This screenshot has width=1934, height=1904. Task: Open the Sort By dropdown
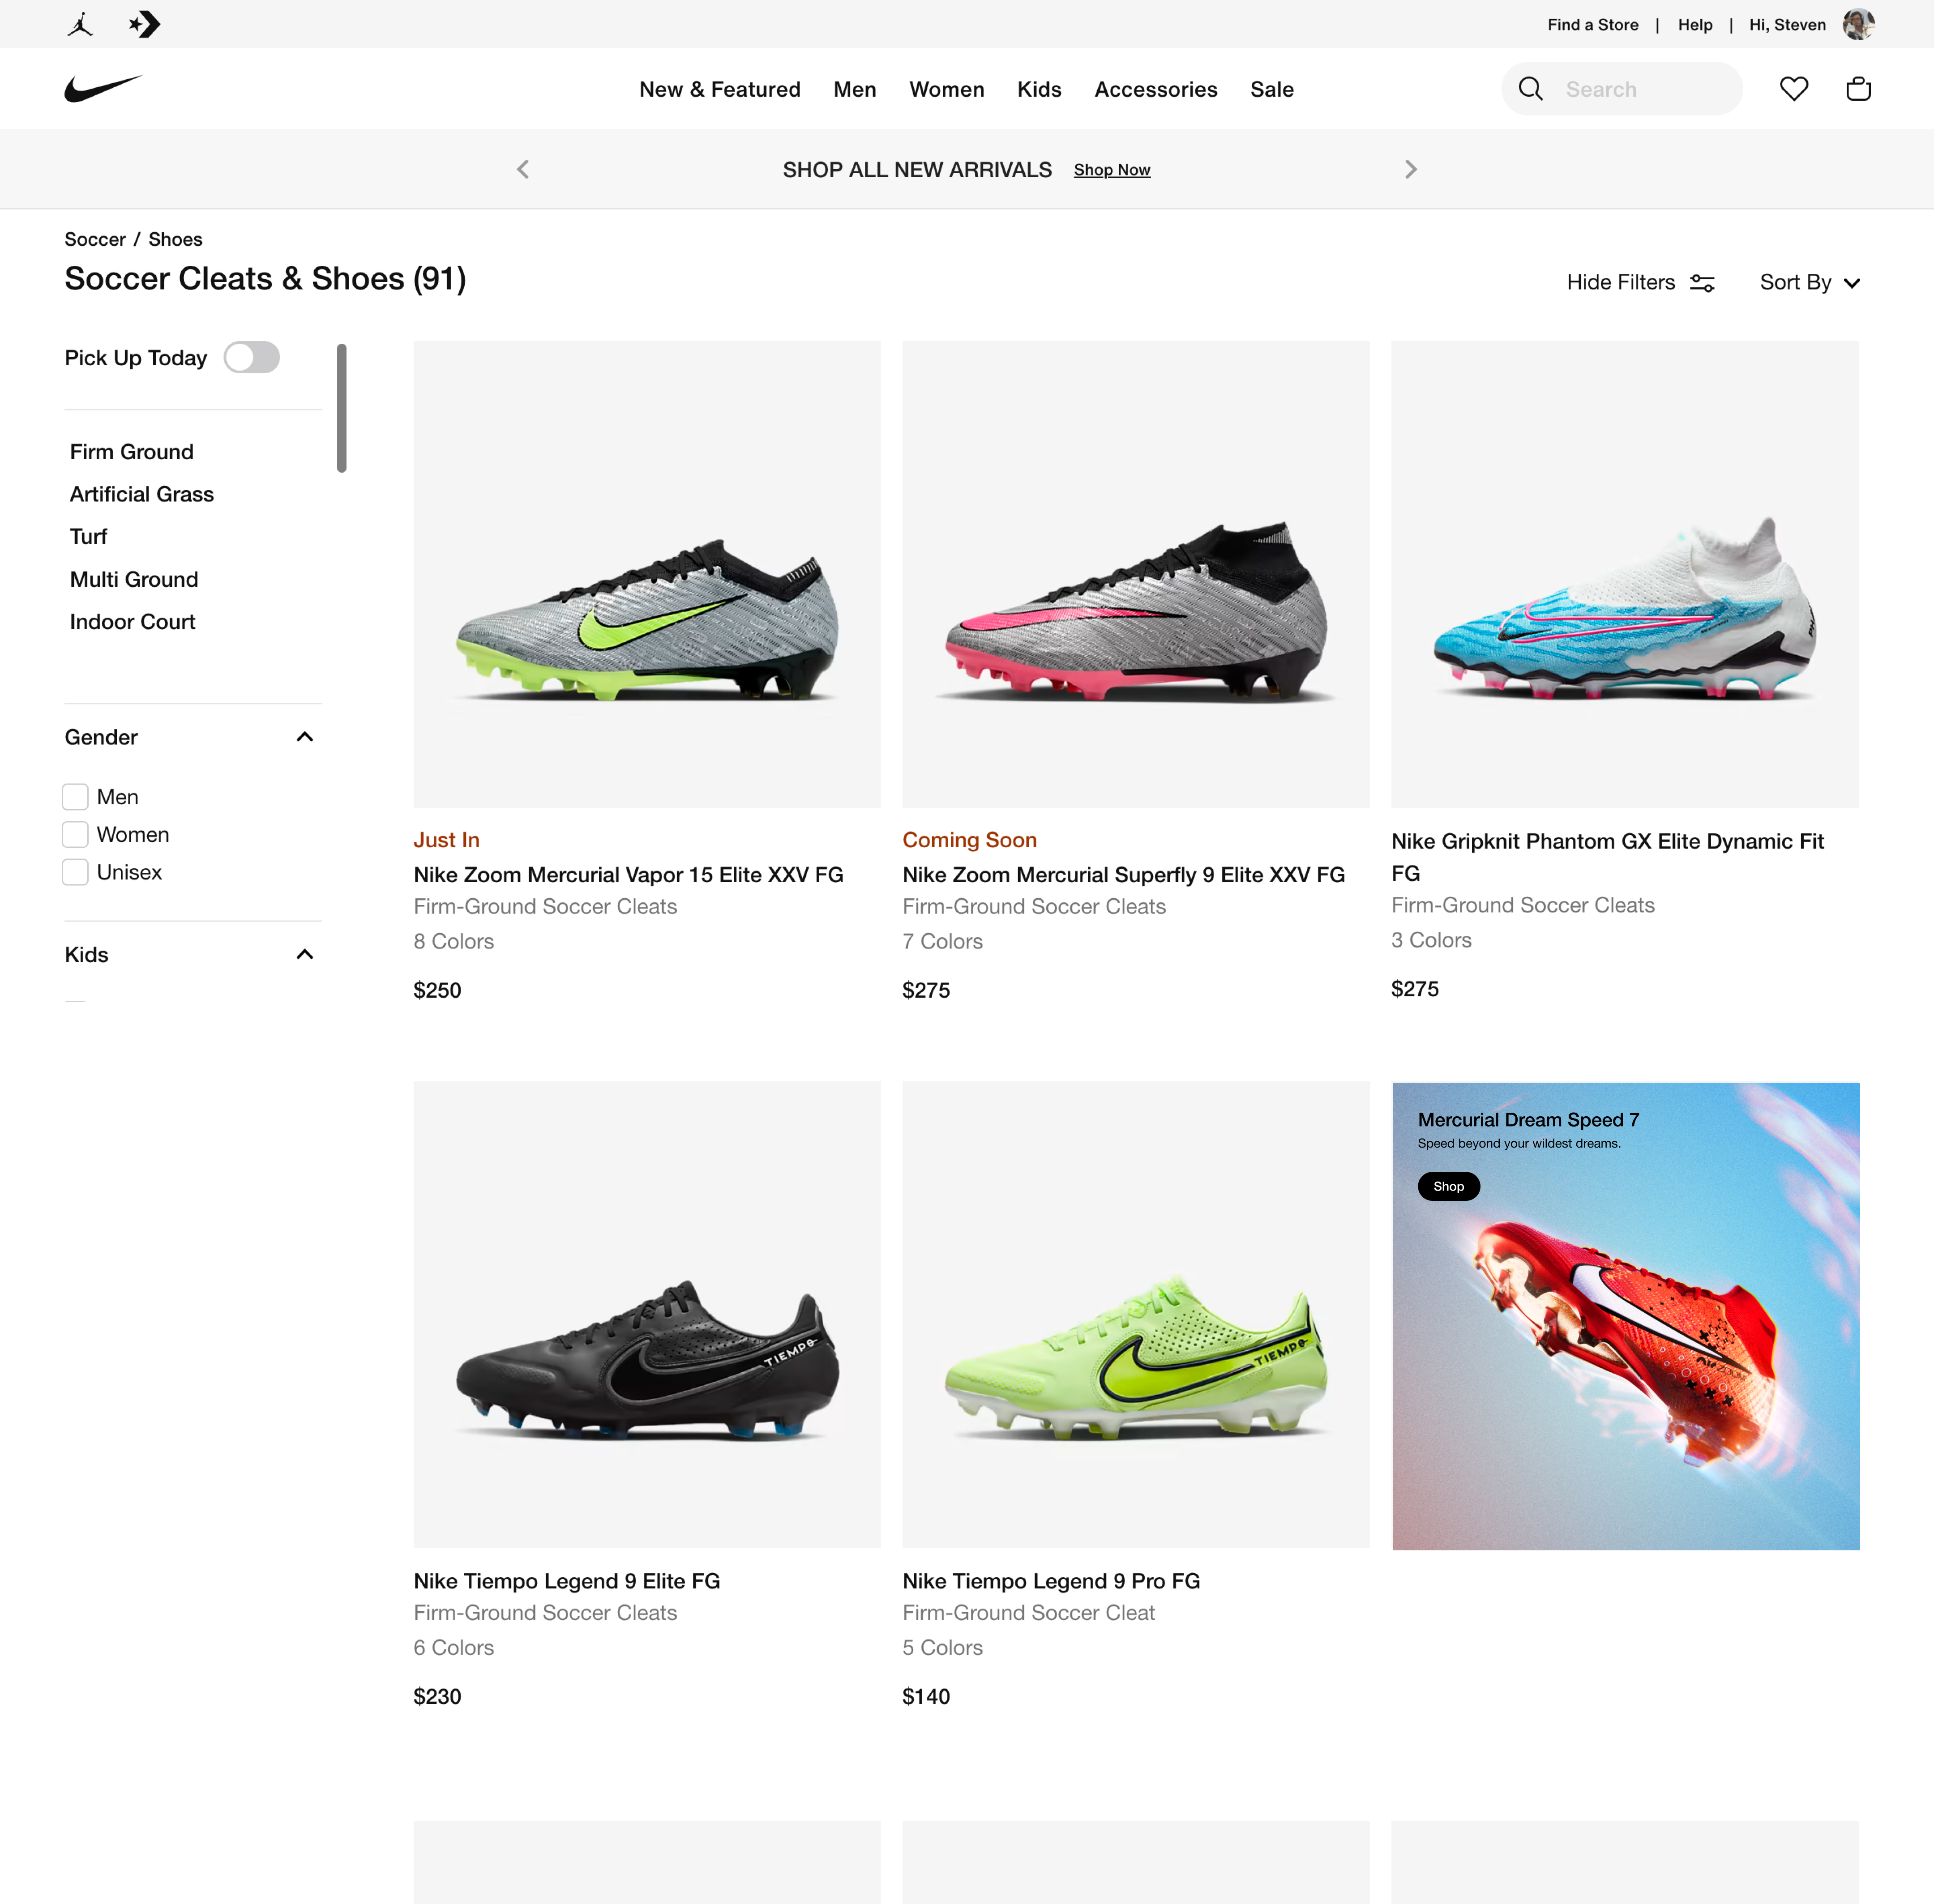1809,283
